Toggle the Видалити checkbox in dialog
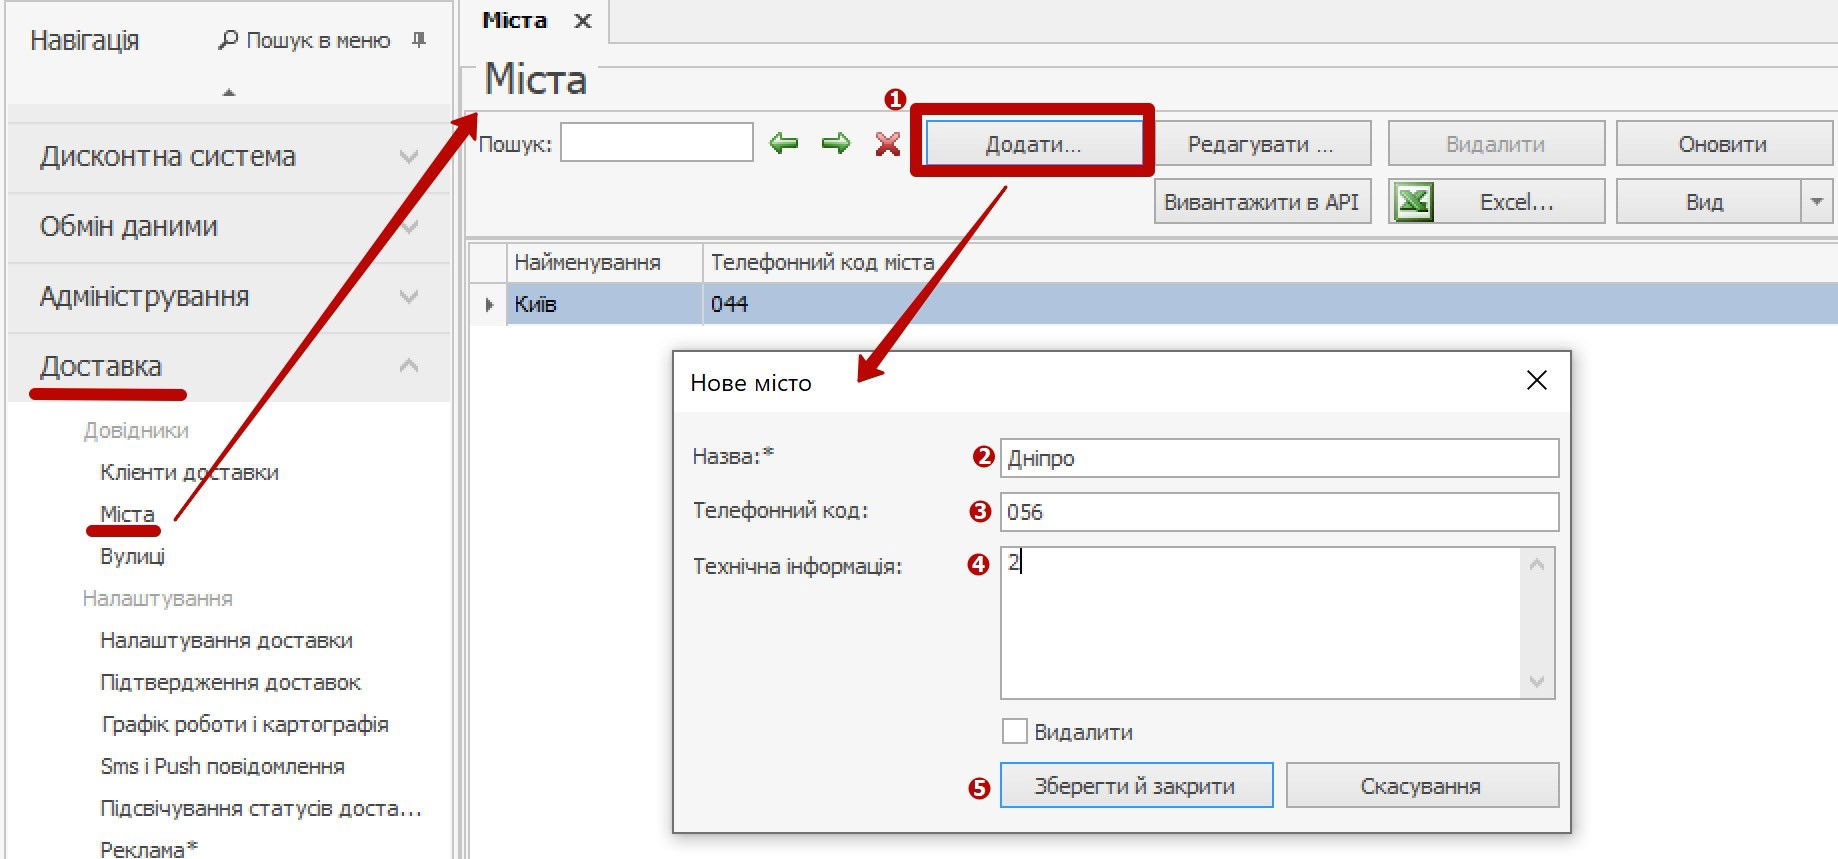Screen dimensions: 1838x859 click(x=1015, y=731)
